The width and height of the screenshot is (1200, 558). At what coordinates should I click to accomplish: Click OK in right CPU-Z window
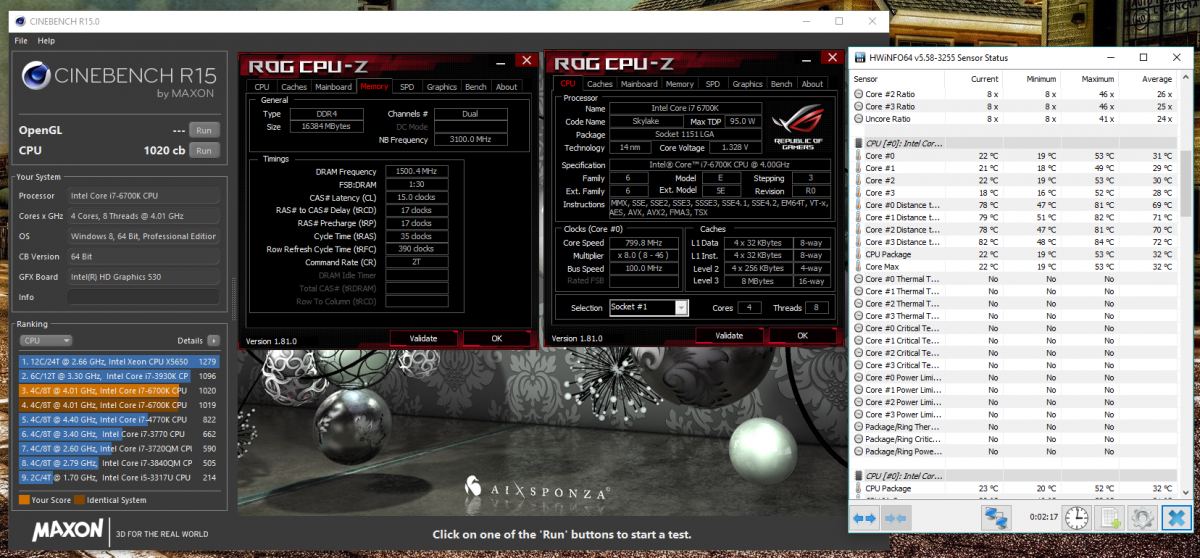coord(802,335)
